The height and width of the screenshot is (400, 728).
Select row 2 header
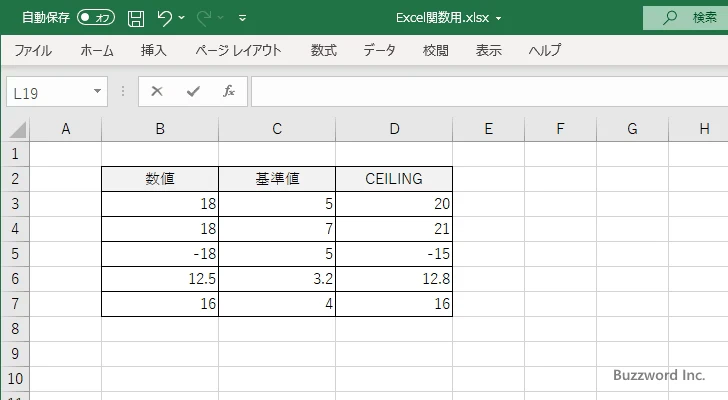[x=15, y=179]
